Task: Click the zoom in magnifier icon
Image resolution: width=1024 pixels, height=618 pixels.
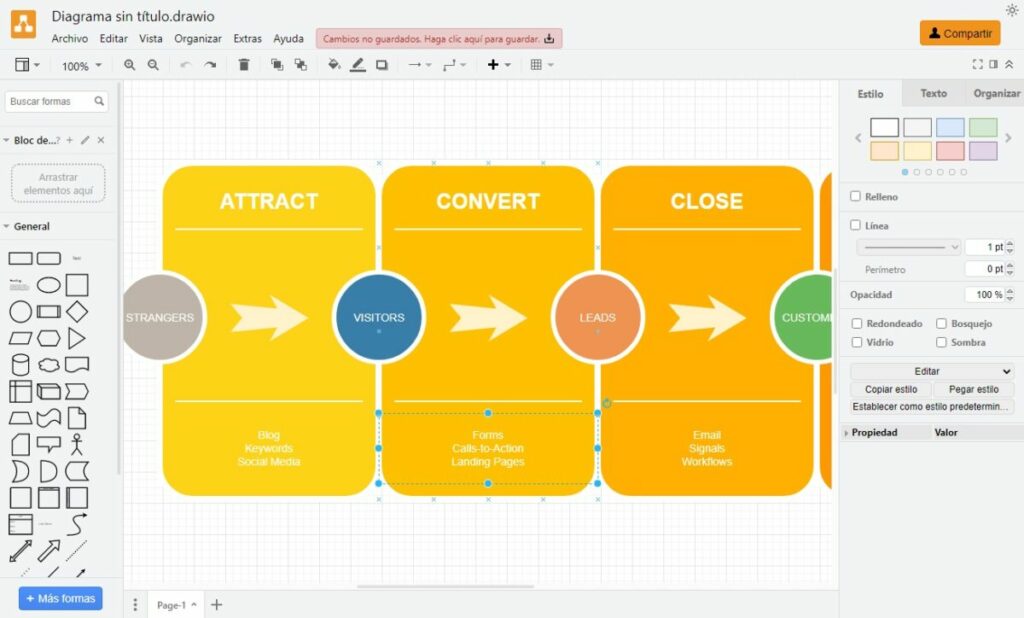Action: [129, 65]
